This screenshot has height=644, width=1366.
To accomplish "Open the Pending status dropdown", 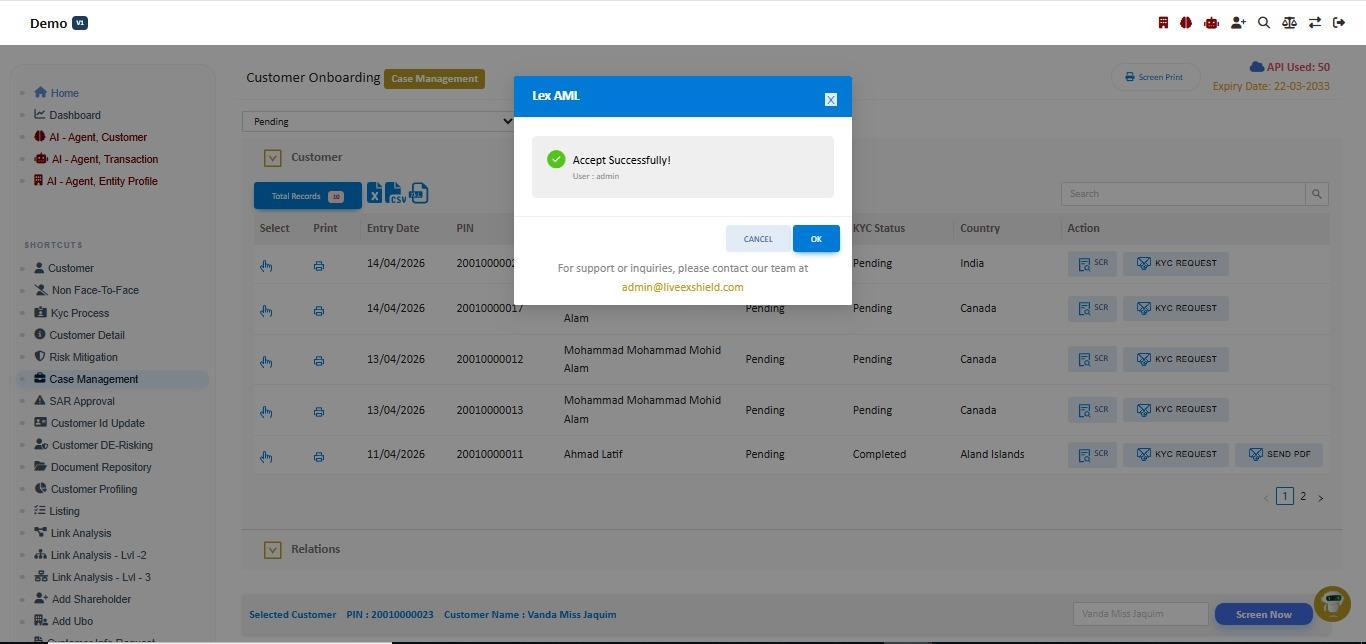I will tap(378, 121).
